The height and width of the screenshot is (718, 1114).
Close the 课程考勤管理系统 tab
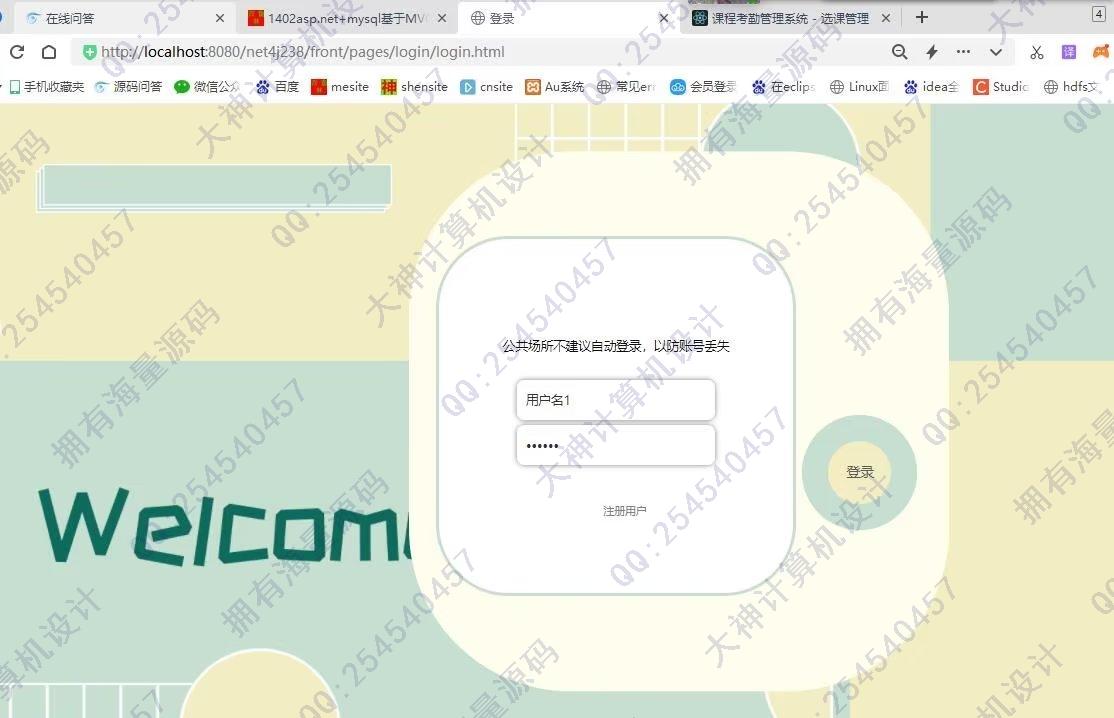tap(886, 18)
